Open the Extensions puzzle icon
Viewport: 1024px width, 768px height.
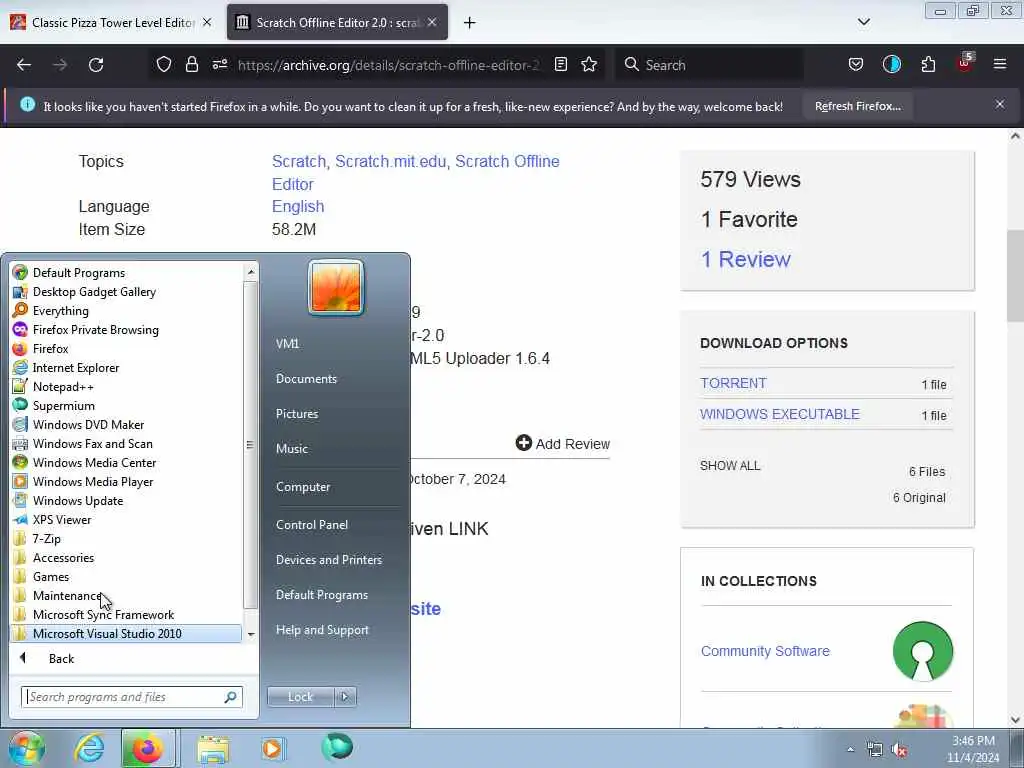point(928,64)
